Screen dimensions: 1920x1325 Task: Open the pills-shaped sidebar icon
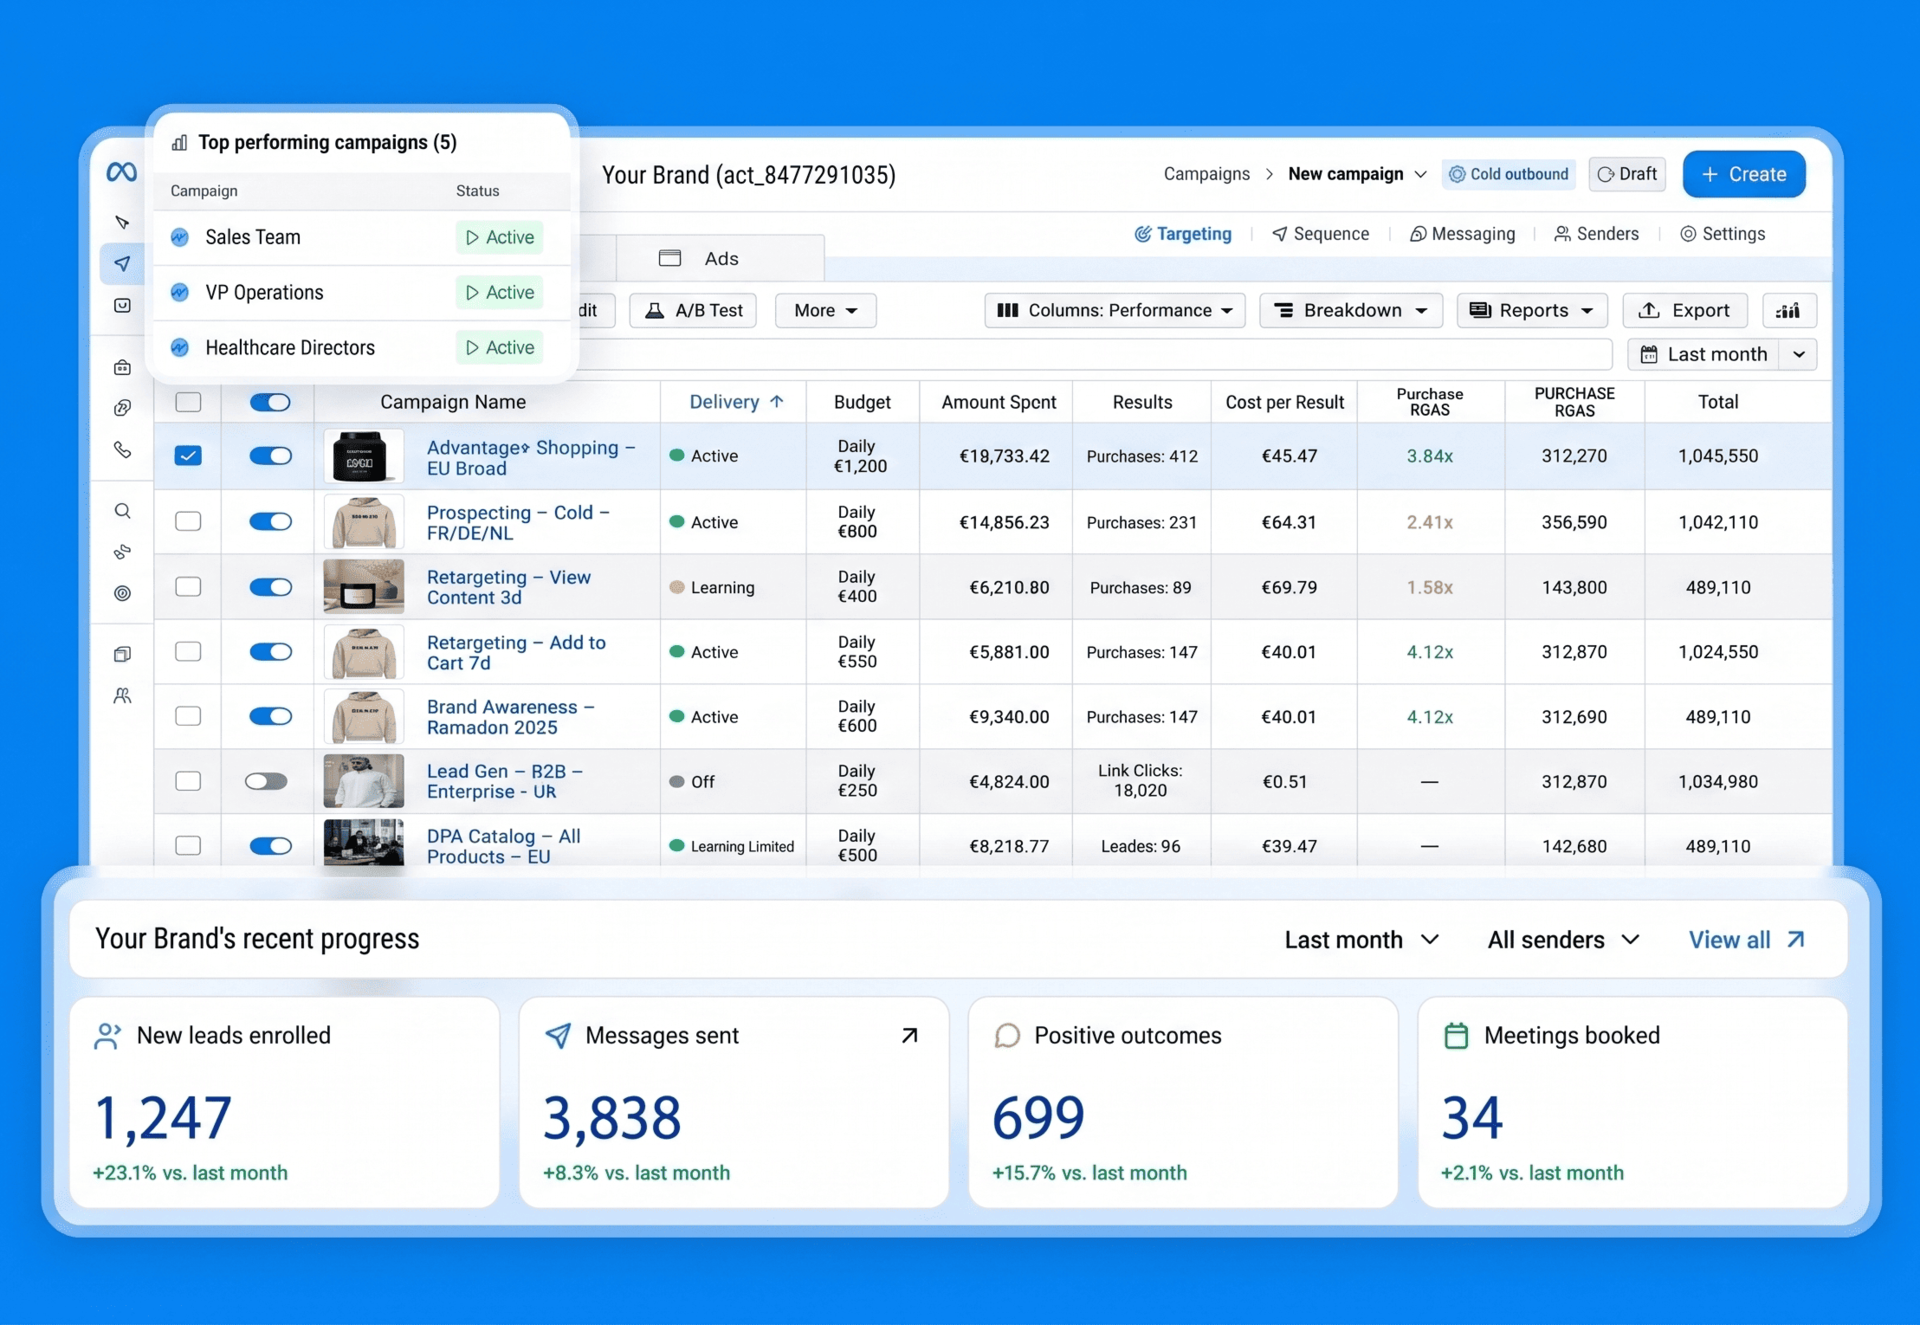[x=122, y=552]
